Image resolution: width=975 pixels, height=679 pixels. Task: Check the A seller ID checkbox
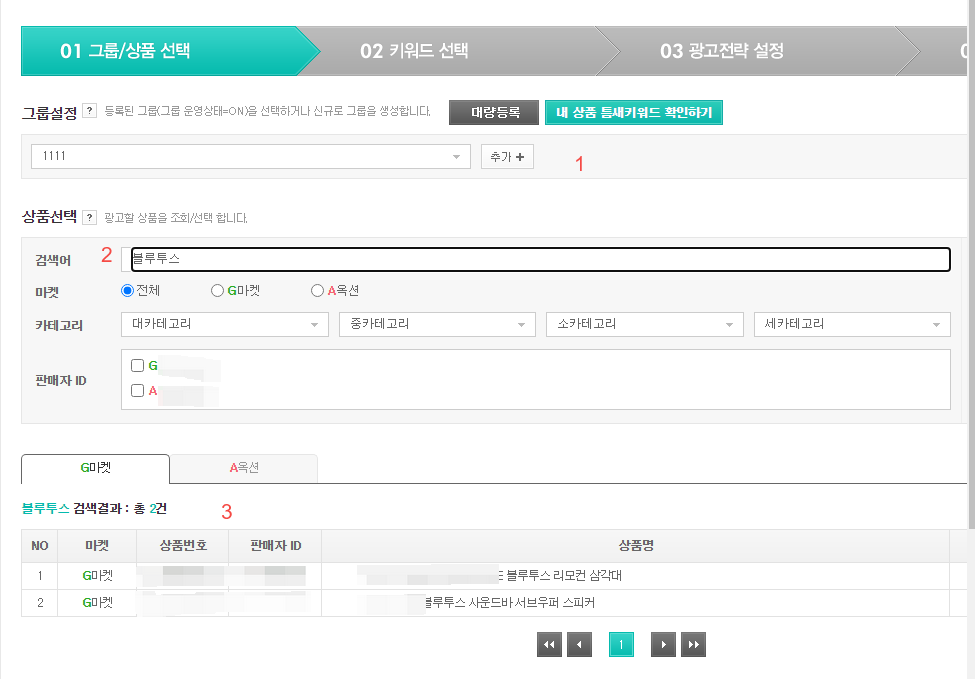137,390
